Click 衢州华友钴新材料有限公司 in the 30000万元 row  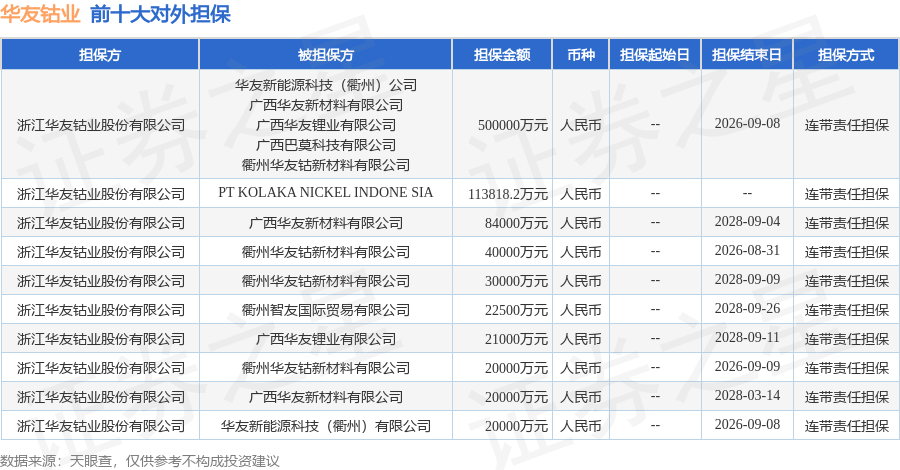click(x=325, y=281)
